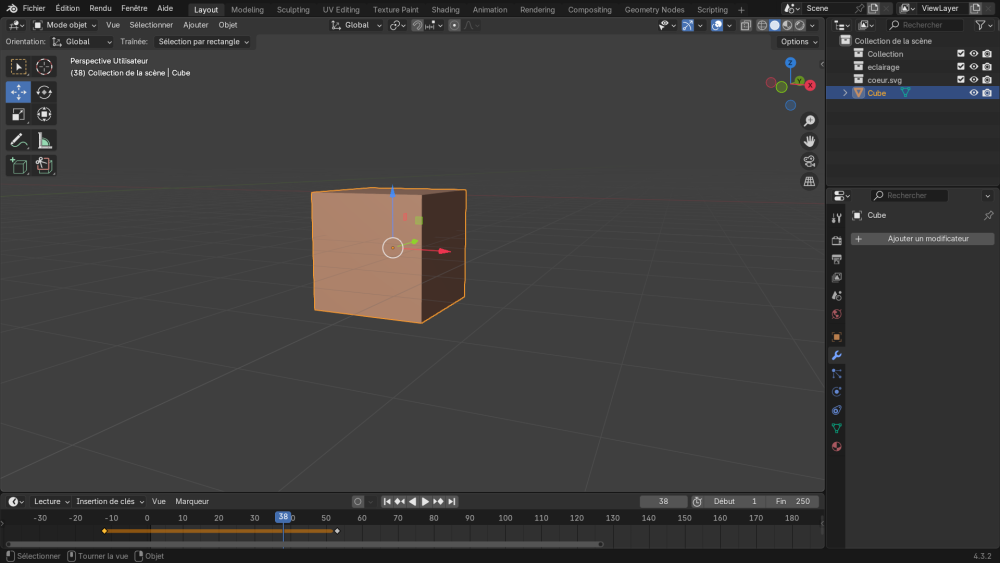
Task: Select the Move tool in toolbar
Action: point(18,92)
